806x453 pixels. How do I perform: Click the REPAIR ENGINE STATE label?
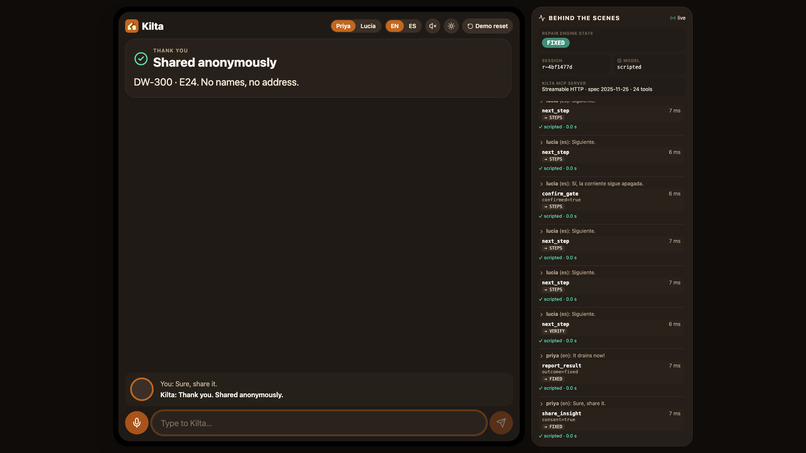tap(567, 33)
